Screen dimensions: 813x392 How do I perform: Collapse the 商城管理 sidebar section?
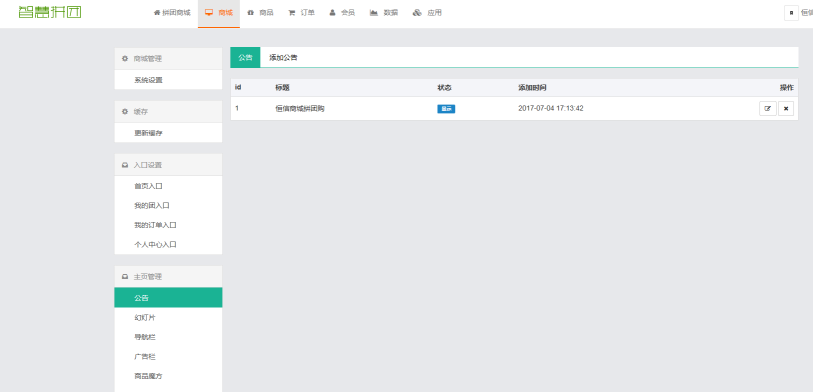click(168, 59)
